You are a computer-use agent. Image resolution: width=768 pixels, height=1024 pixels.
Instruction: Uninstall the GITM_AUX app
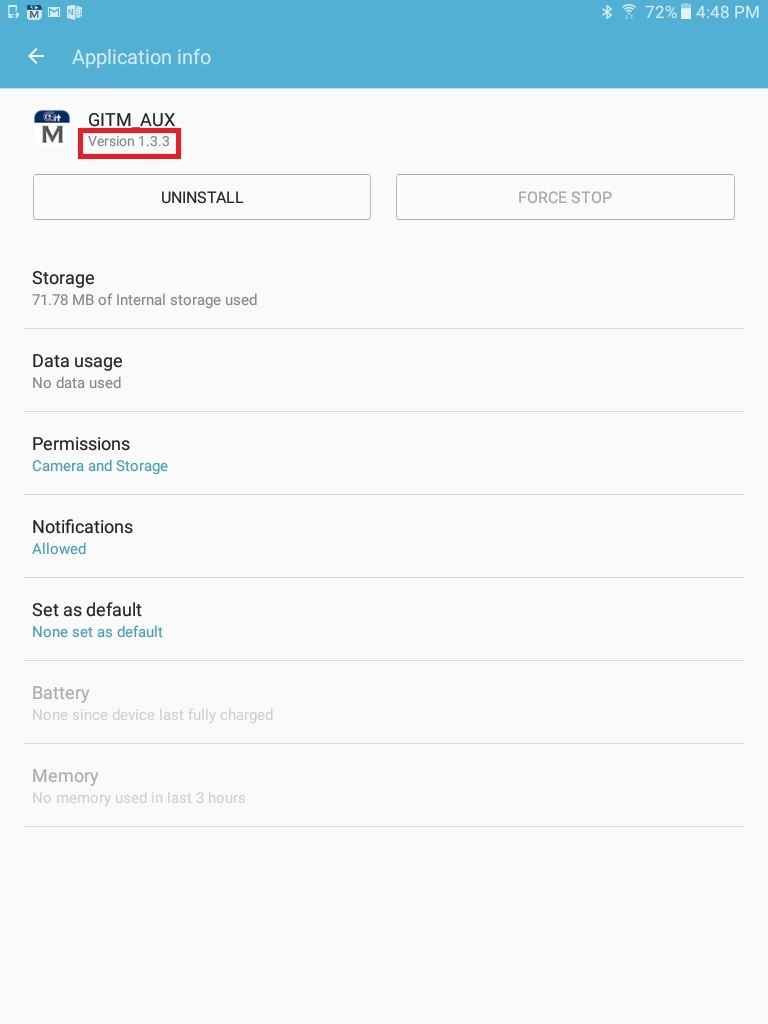click(x=202, y=197)
